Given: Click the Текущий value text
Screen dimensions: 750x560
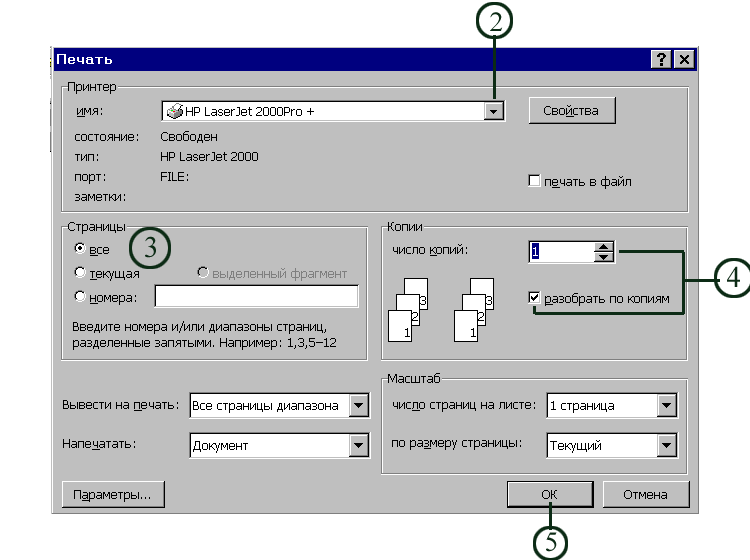Looking at the screenshot, I should click(575, 446).
